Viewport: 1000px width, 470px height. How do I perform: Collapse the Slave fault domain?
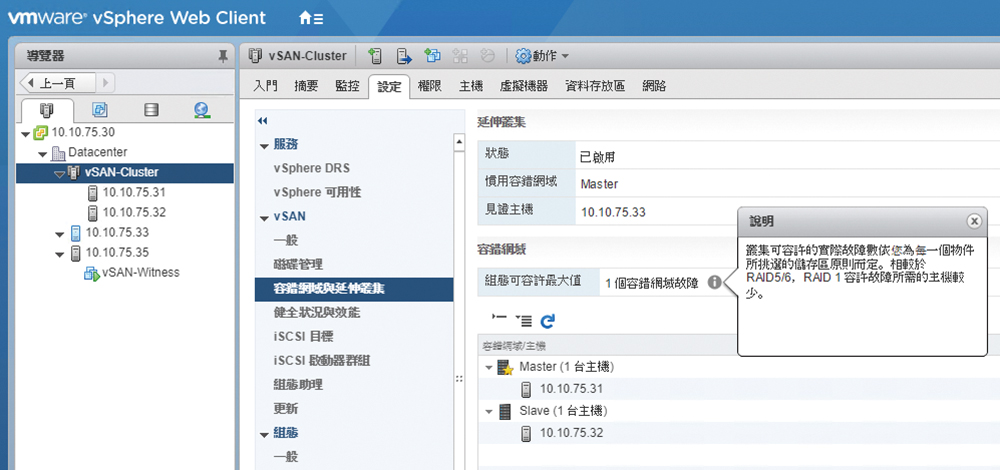point(489,412)
